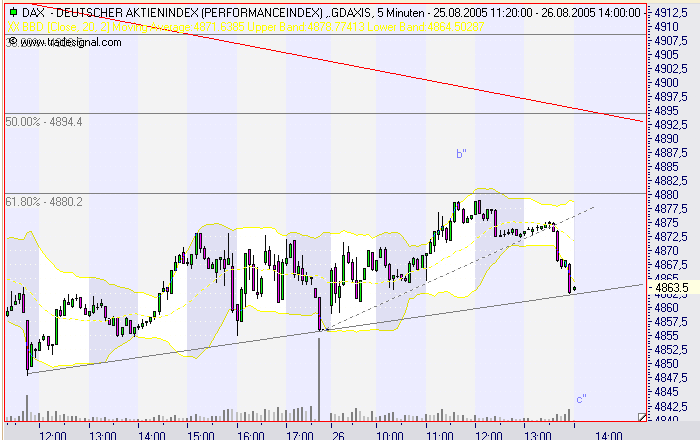Select the red descending trendline
This screenshot has height=440, width=700.
339,64
